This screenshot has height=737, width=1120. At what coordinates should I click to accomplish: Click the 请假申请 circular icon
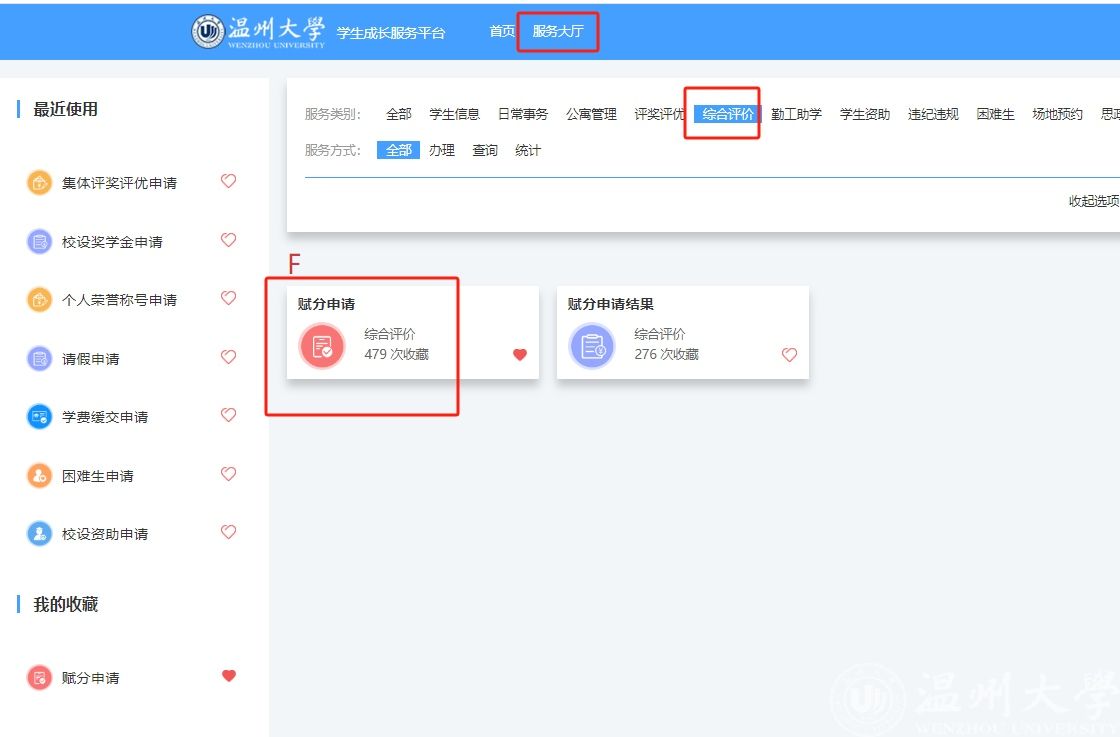[39, 358]
